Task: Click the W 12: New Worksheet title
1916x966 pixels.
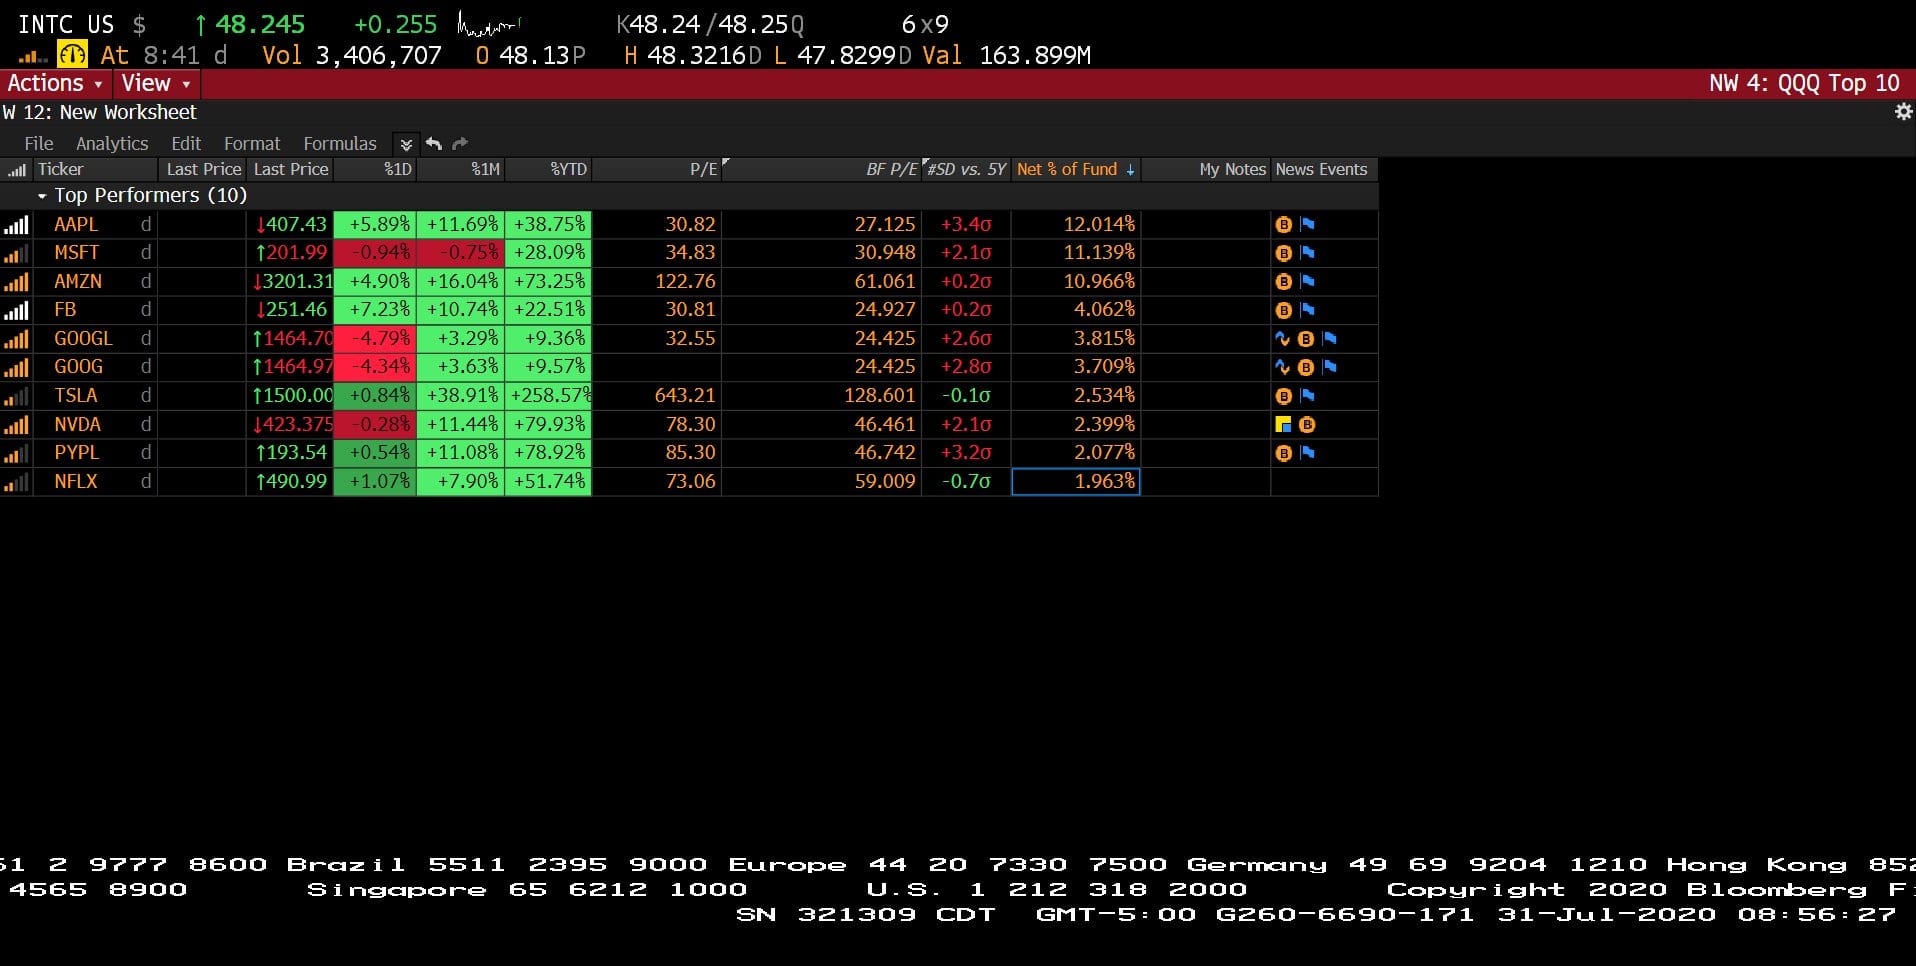Action: (x=100, y=113)
